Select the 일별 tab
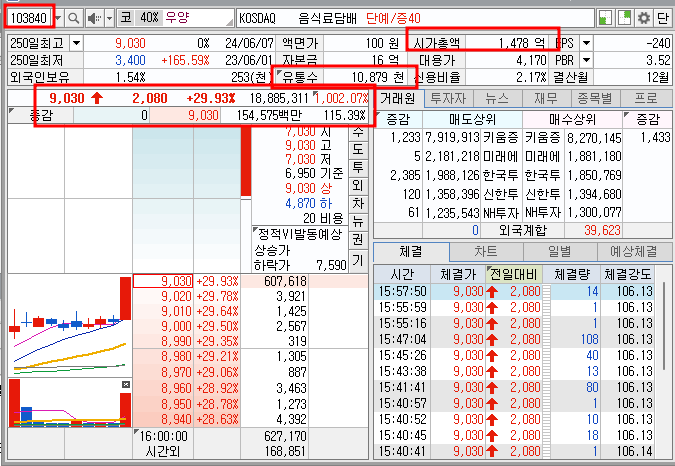The height and width of the screenshot is (466, 675). (560, 251)
